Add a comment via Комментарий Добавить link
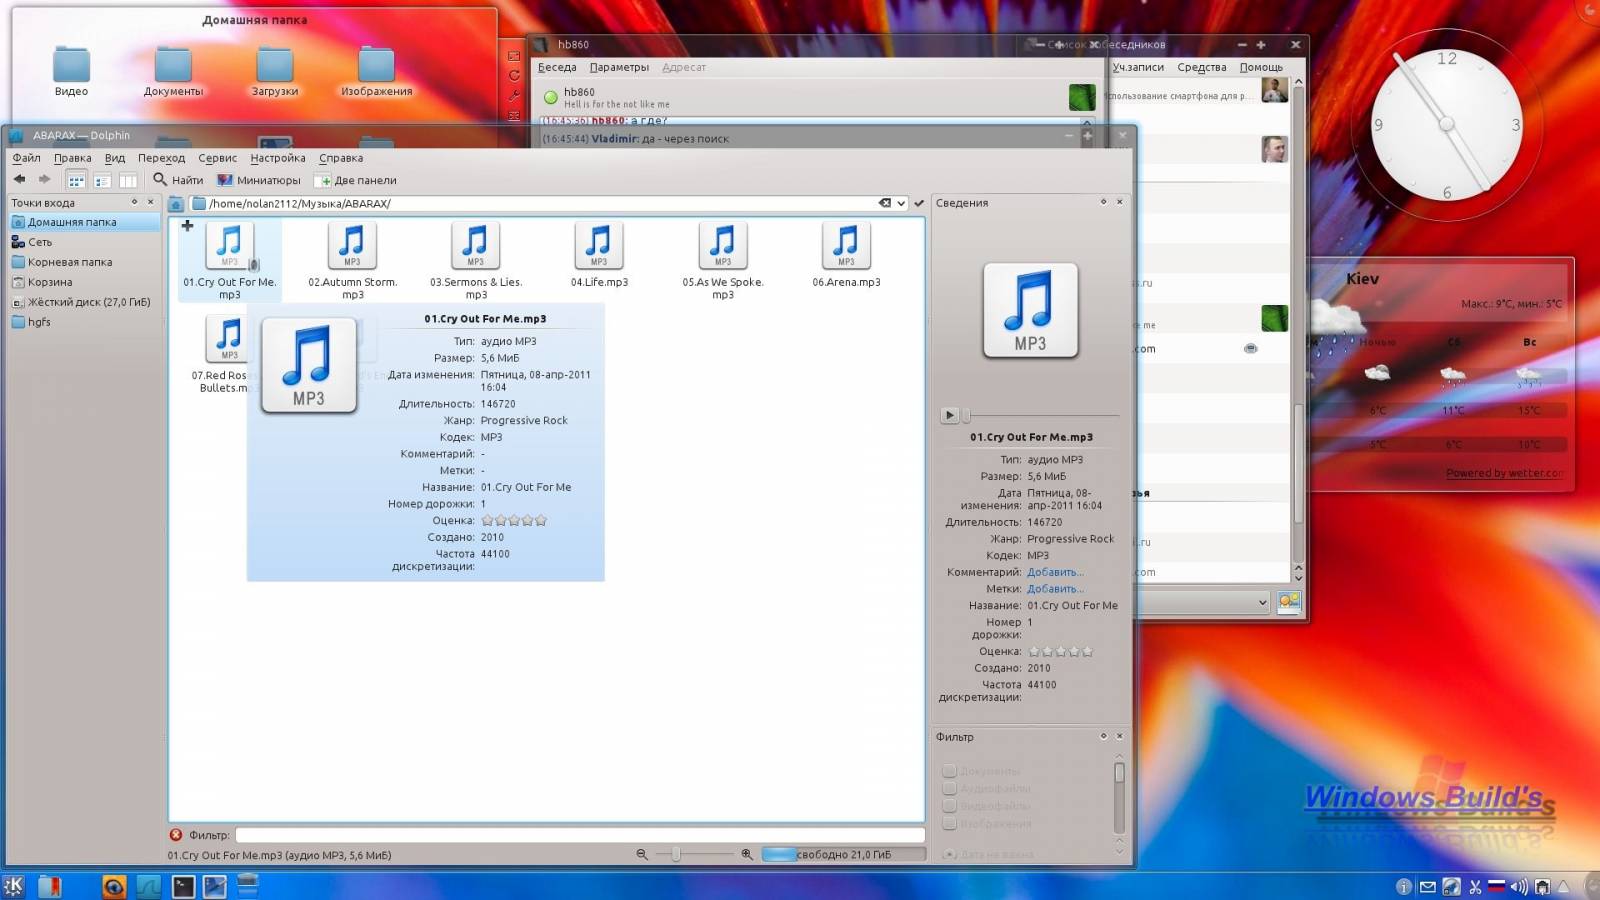 1055,572
